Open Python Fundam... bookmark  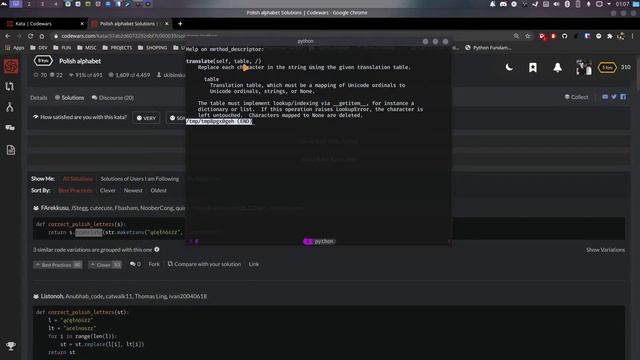tap(488, 48)
